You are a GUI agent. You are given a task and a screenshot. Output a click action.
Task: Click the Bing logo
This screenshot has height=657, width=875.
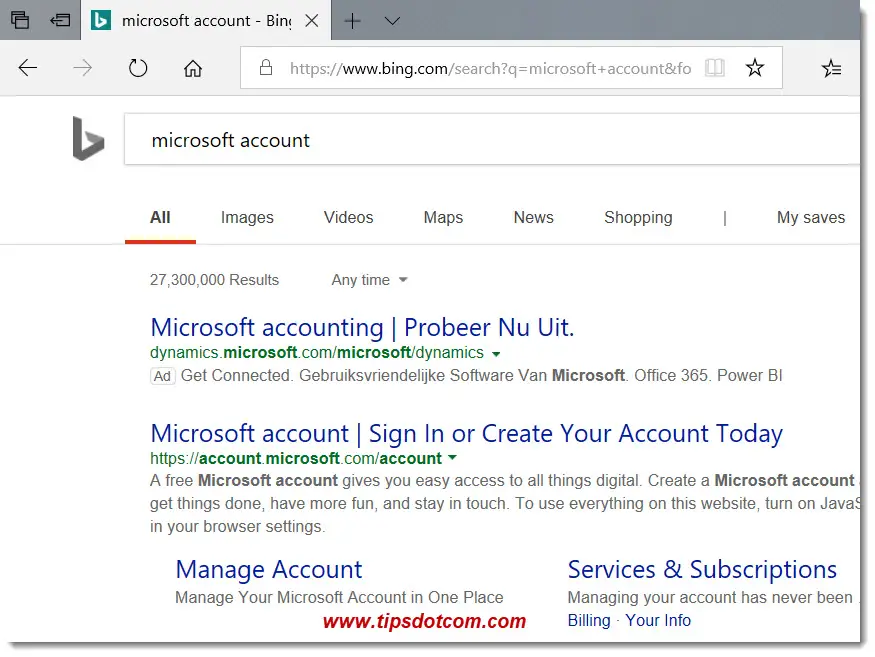tap(88, 138)
